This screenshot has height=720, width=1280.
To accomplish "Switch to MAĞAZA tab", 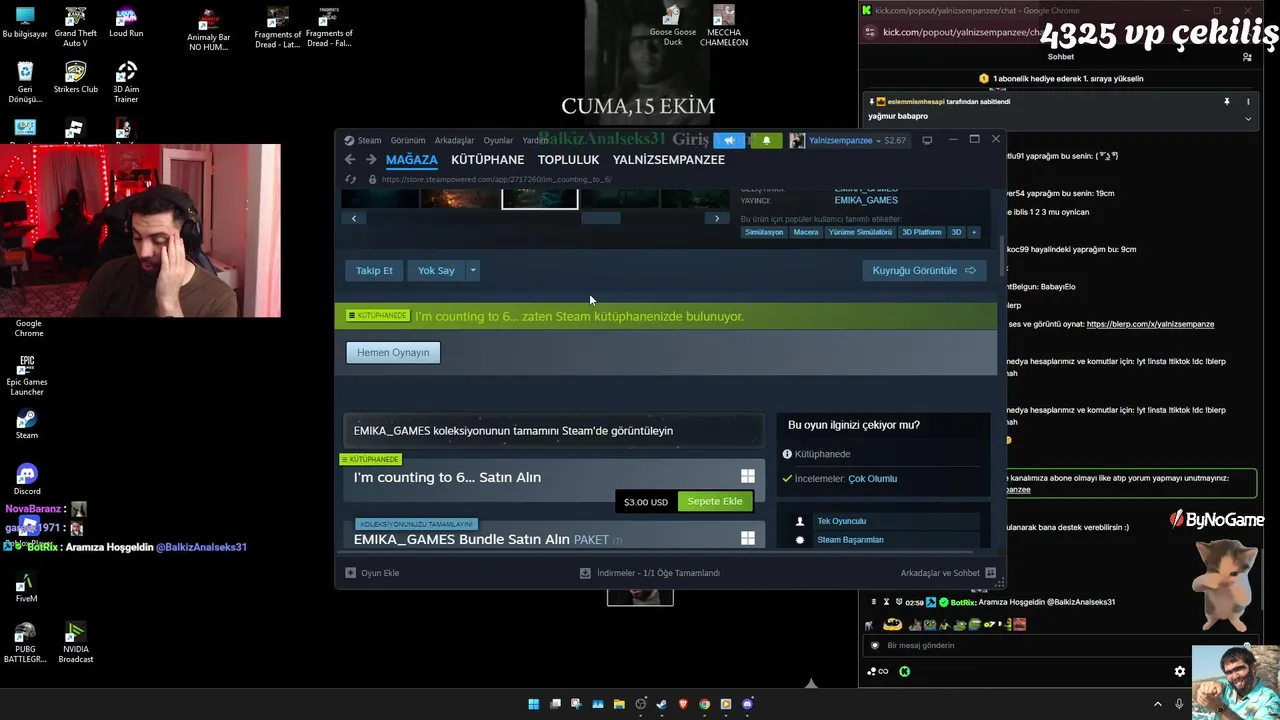I will pyautogui.click(x=412, y=160).
